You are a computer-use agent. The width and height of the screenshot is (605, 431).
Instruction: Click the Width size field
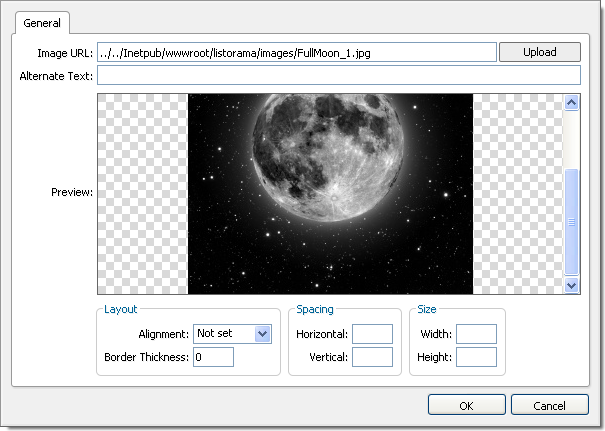click(476, 334)
